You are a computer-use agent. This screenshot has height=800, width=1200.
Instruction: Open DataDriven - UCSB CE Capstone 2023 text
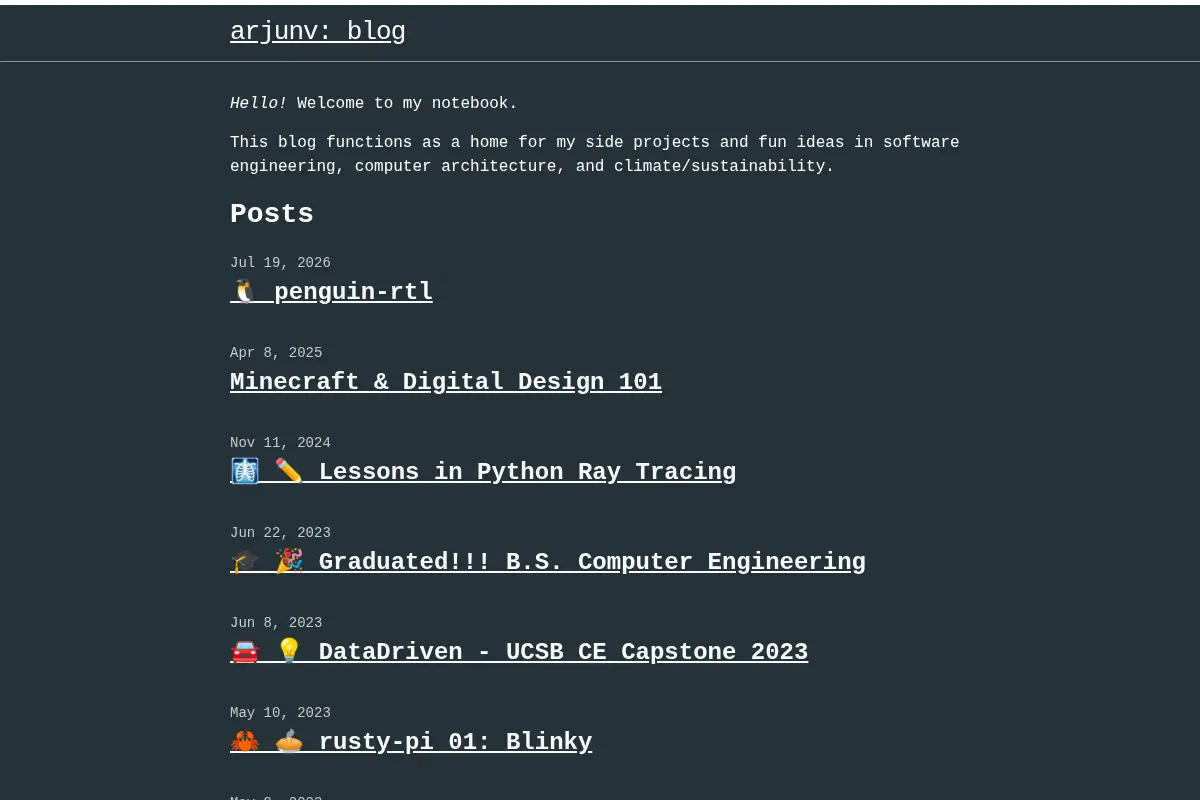(x=563, y=652)
